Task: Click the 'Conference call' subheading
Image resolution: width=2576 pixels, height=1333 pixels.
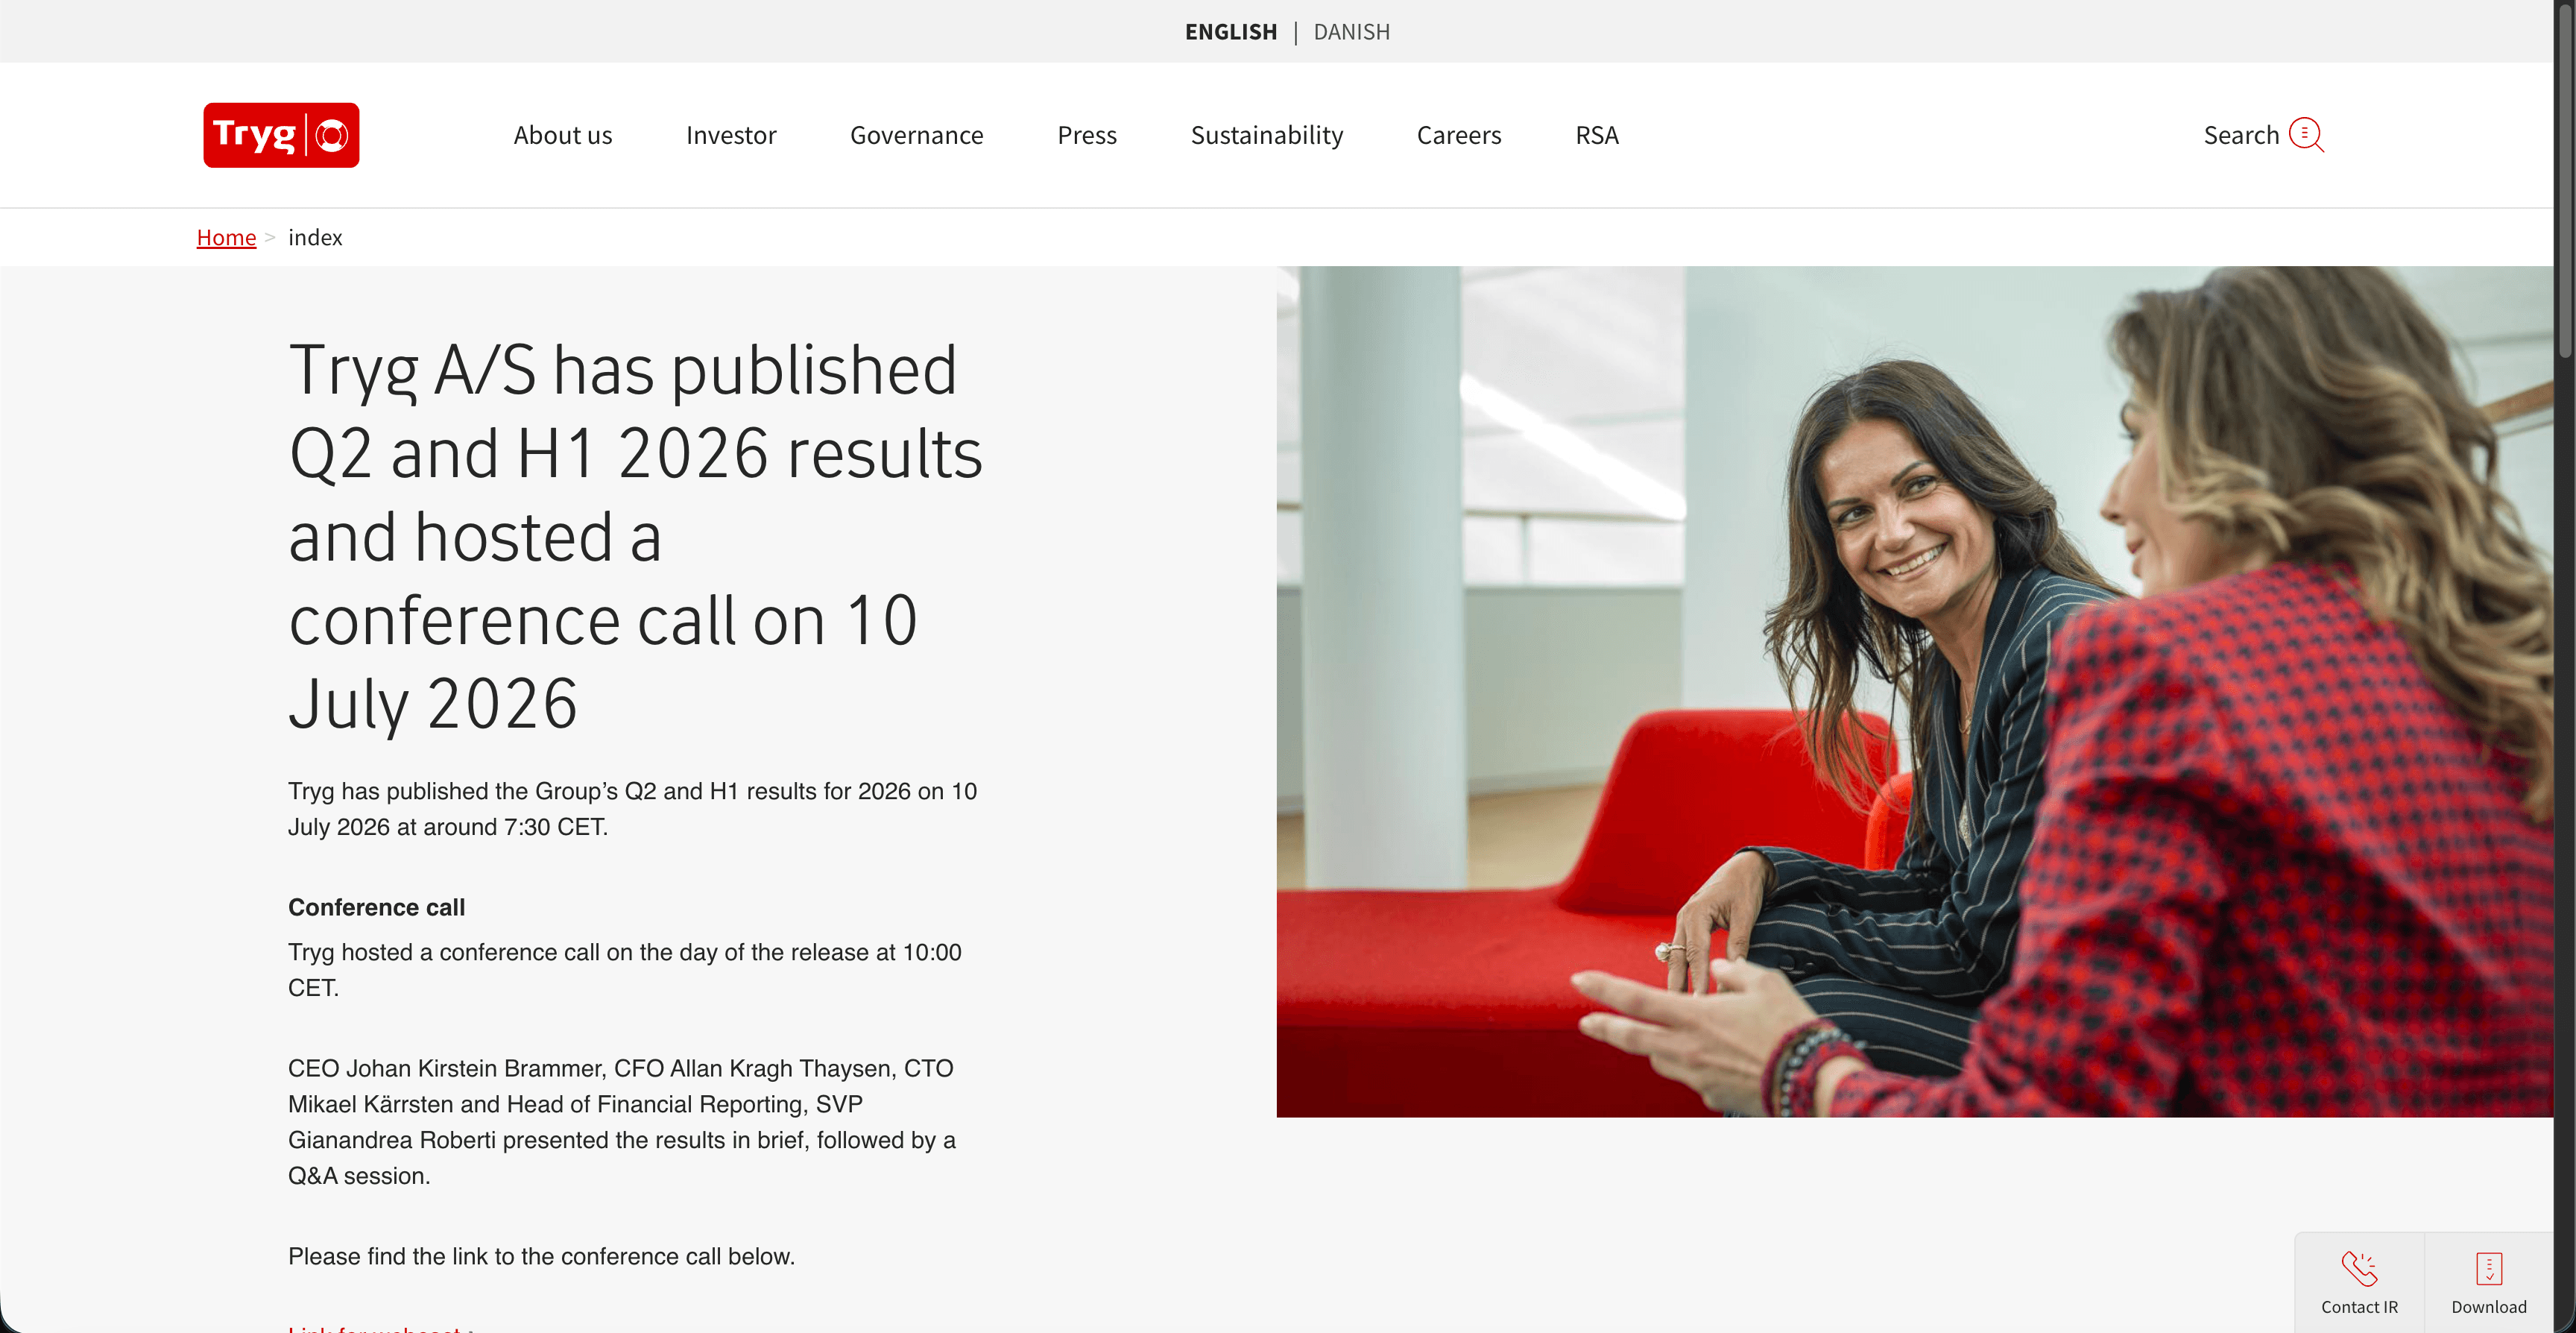Action: (376, 907)
